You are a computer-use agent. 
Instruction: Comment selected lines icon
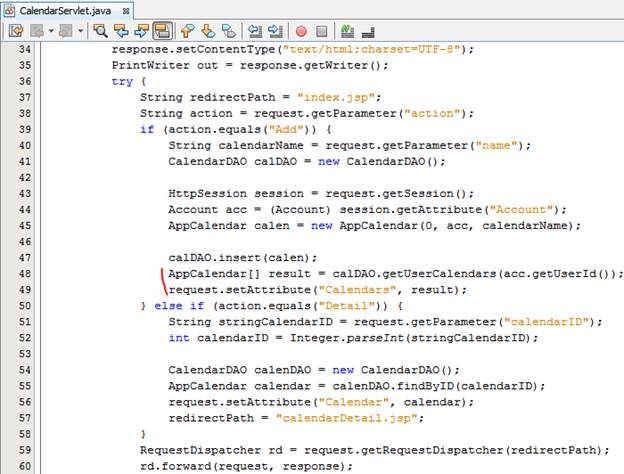tap(347, 31)
